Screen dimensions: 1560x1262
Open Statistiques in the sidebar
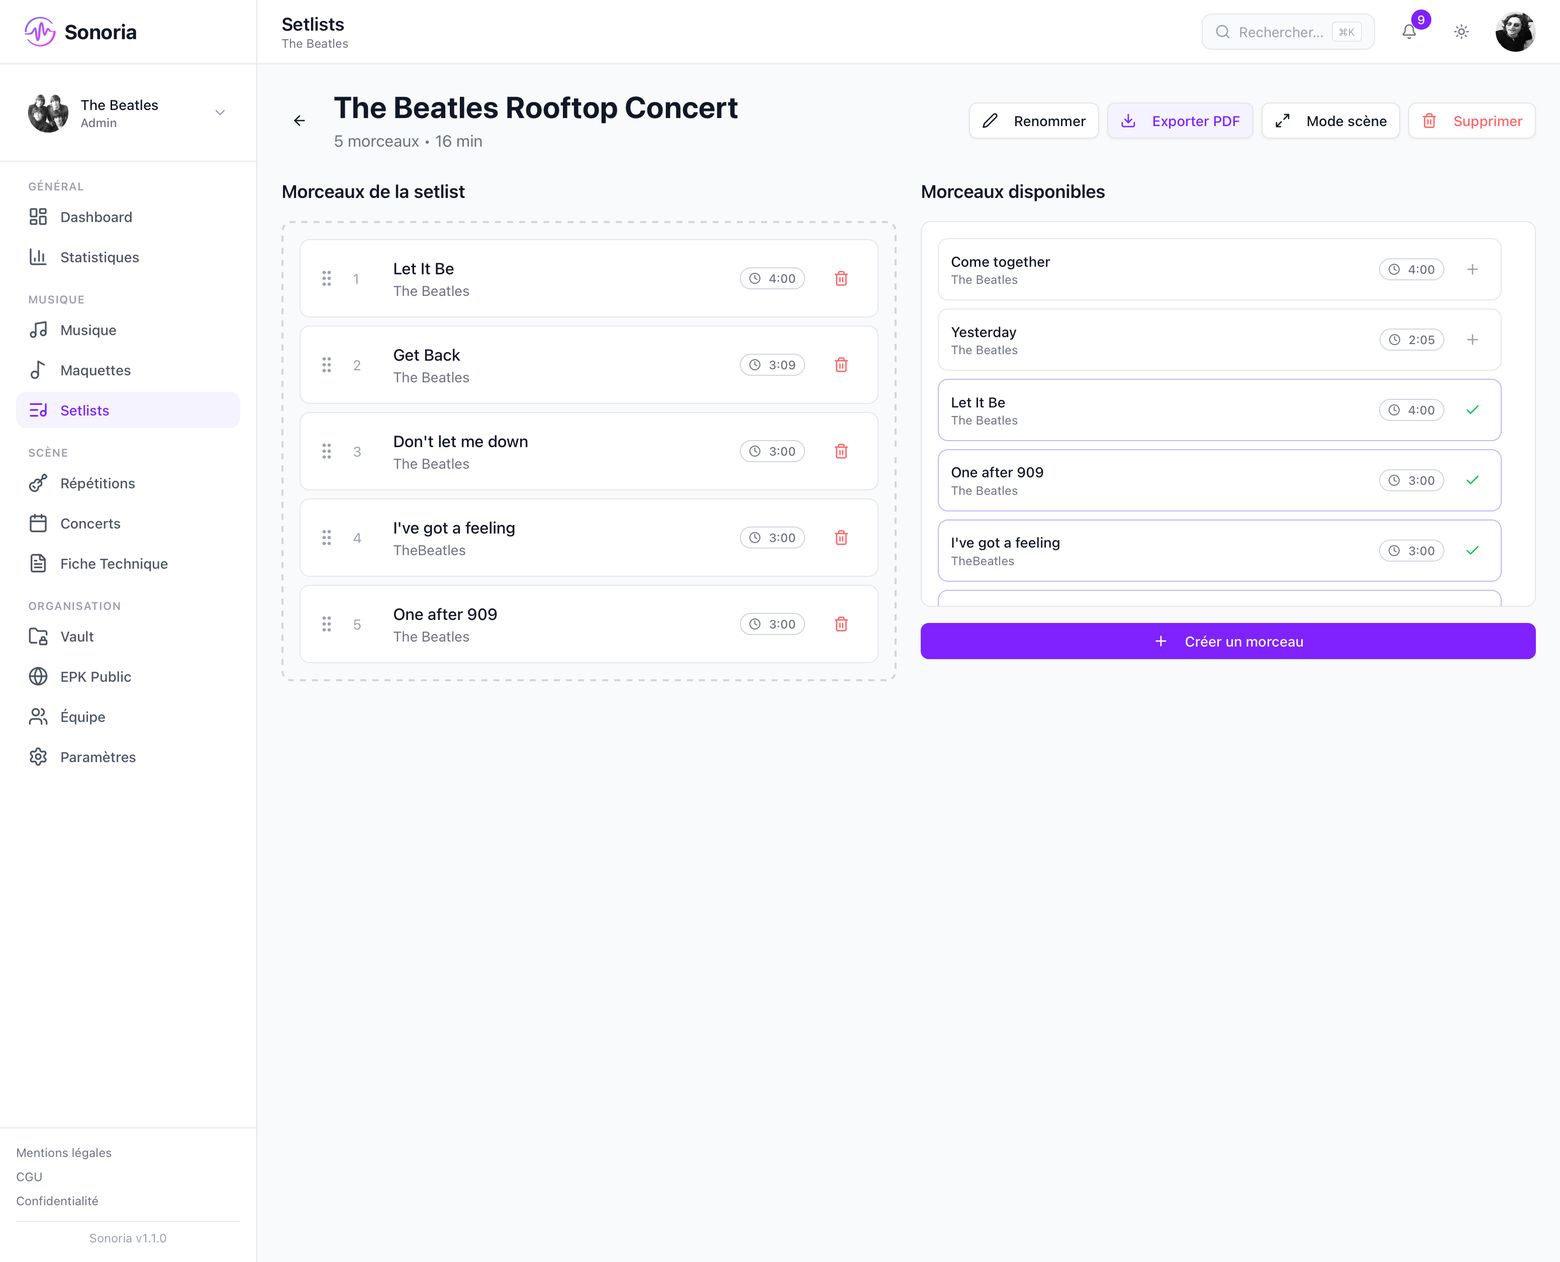tap(128, 257)
